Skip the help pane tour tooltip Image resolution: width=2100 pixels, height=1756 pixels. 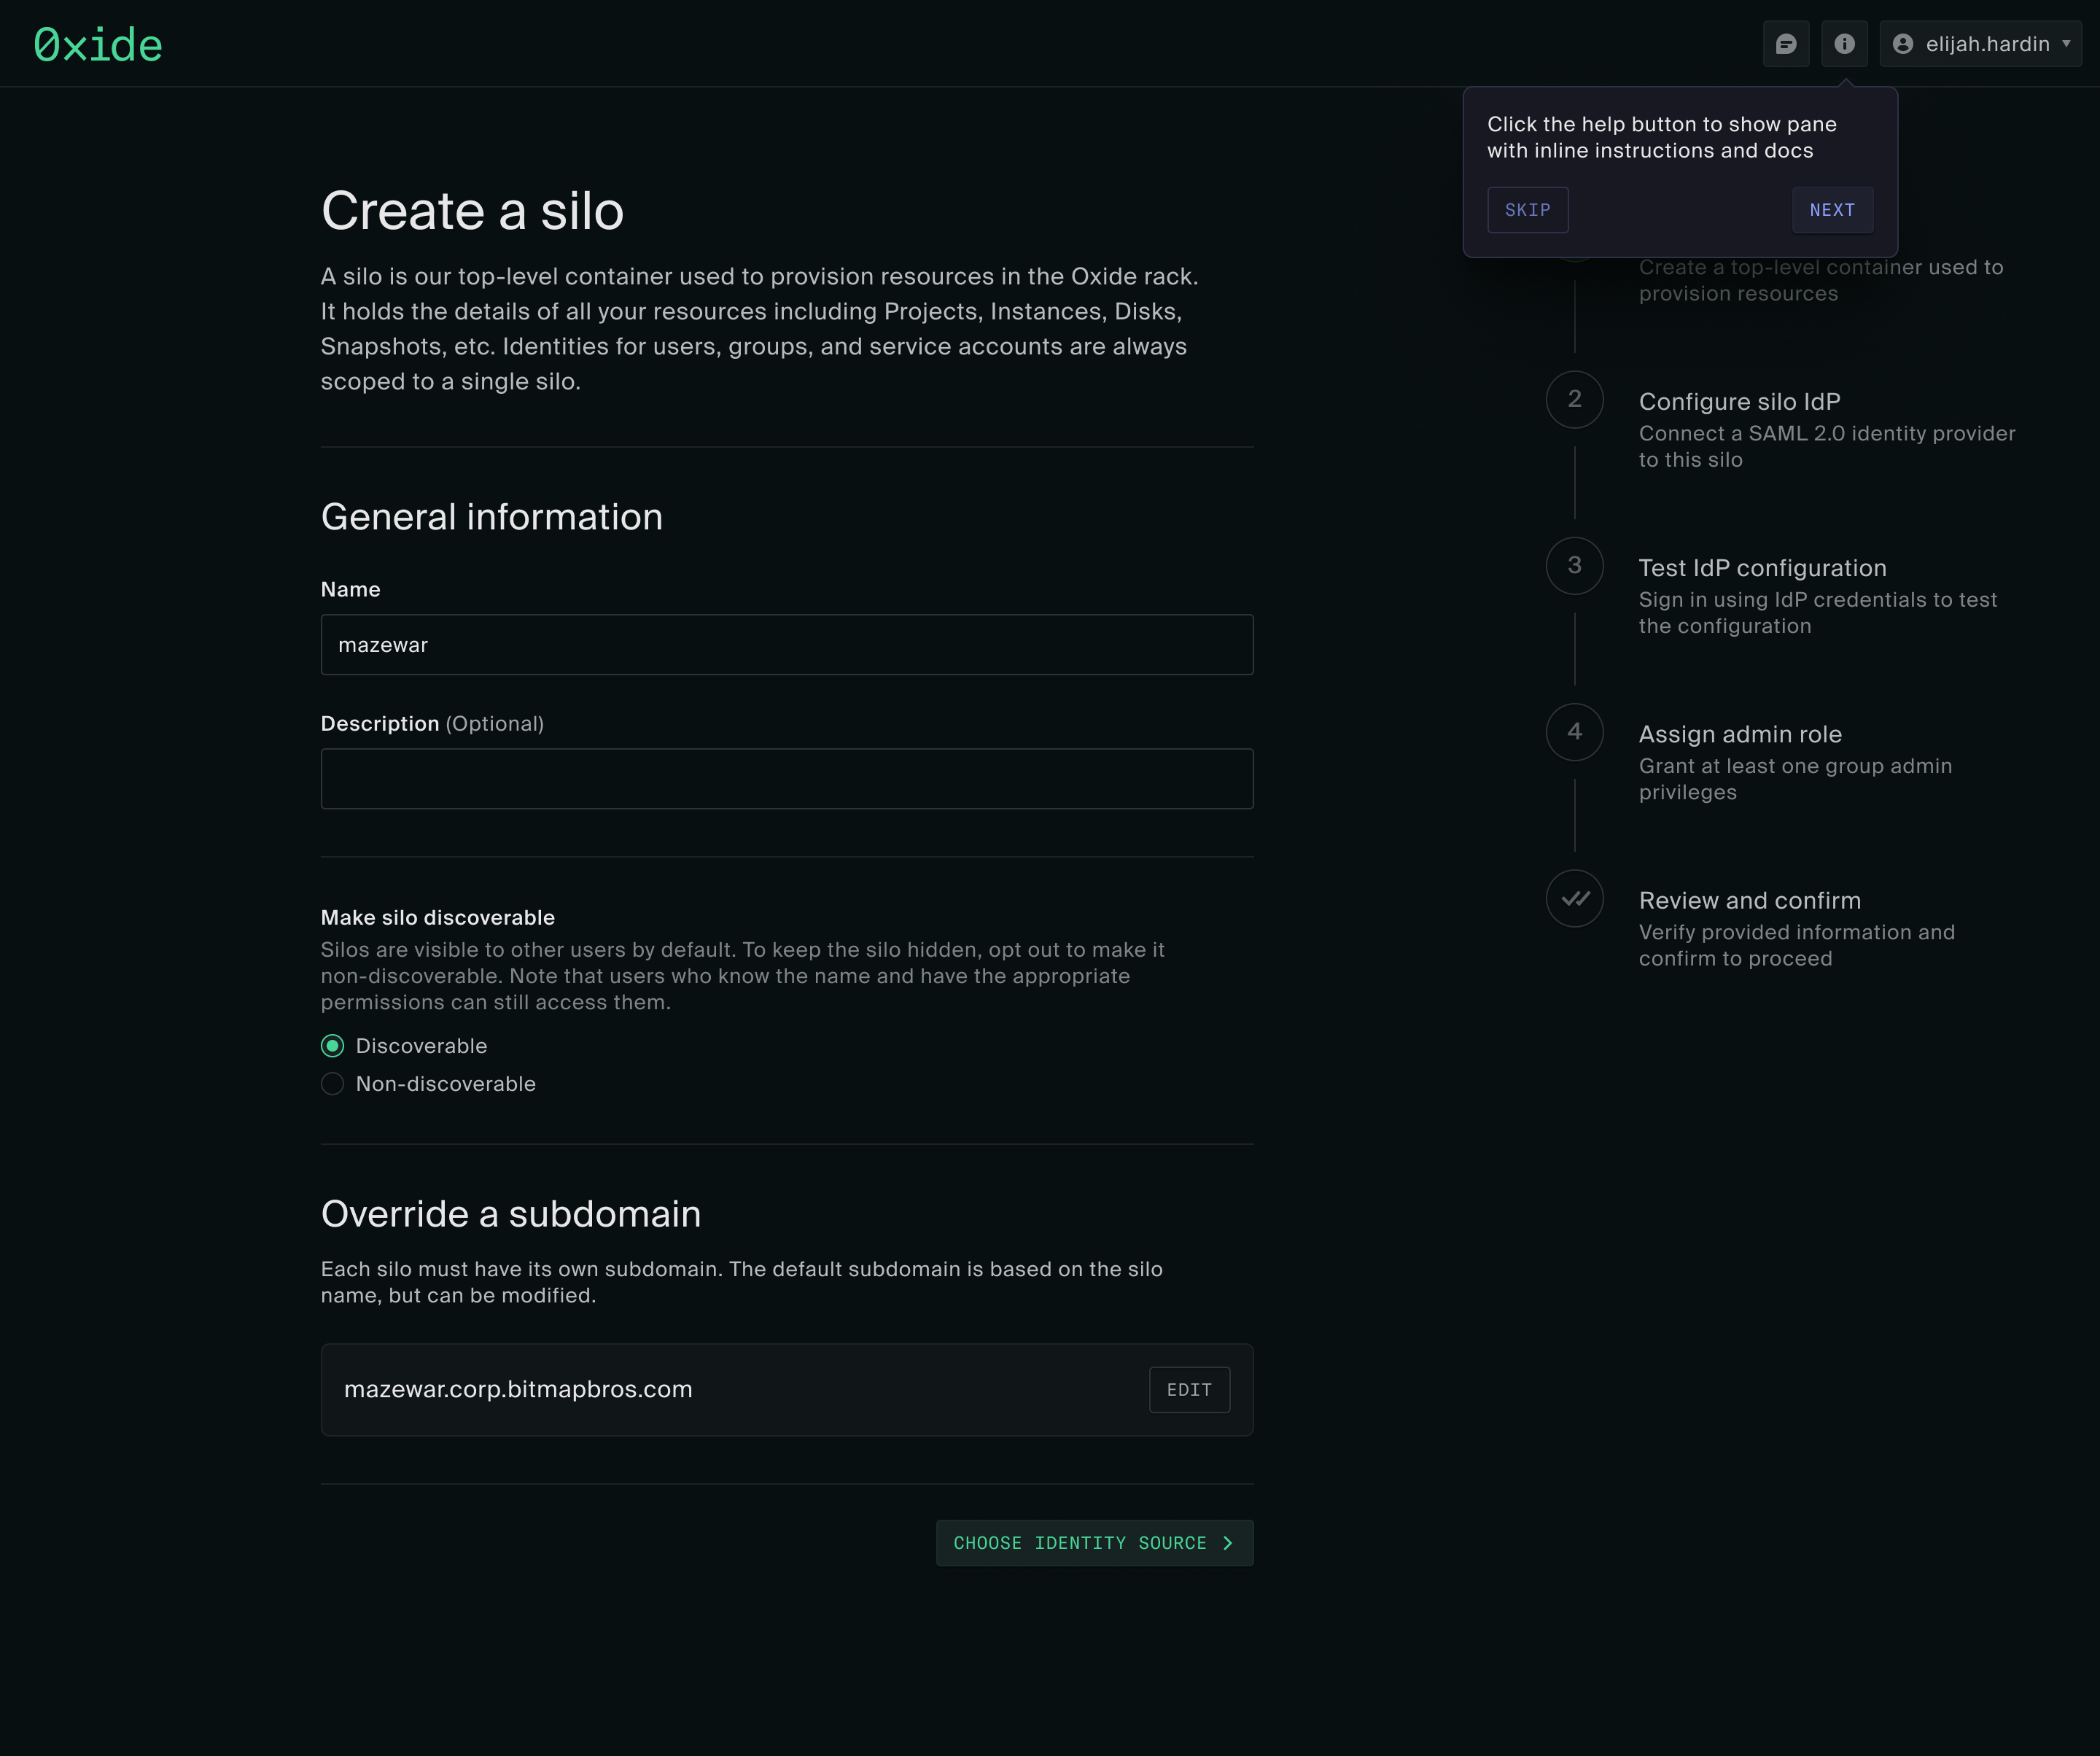point(1527,210)
